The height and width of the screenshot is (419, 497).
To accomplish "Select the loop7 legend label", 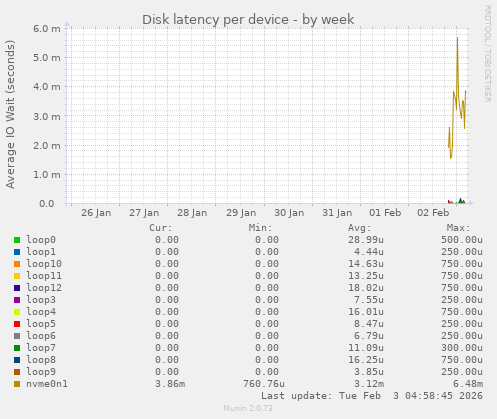I will [x=41, y=348].
